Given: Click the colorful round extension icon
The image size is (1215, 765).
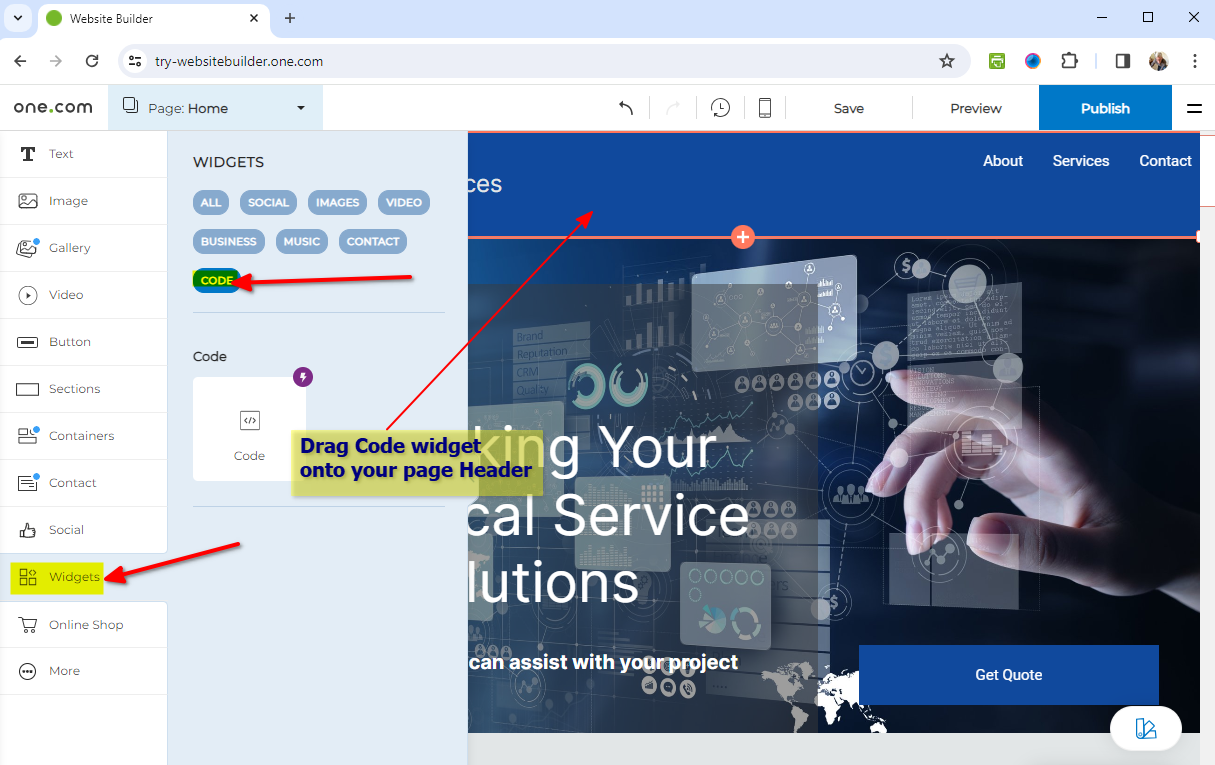Looking at the screenshot, I should [x=1033, y=61].
